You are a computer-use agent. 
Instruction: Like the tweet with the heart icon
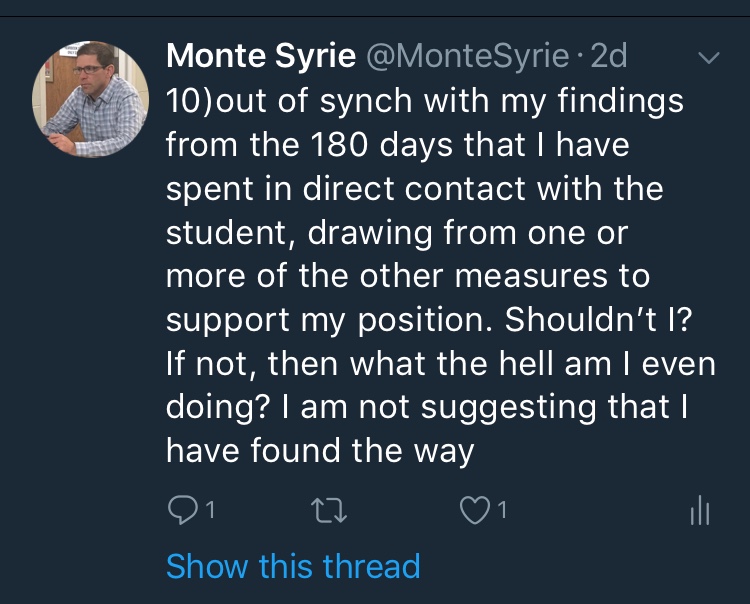[472, 512]
